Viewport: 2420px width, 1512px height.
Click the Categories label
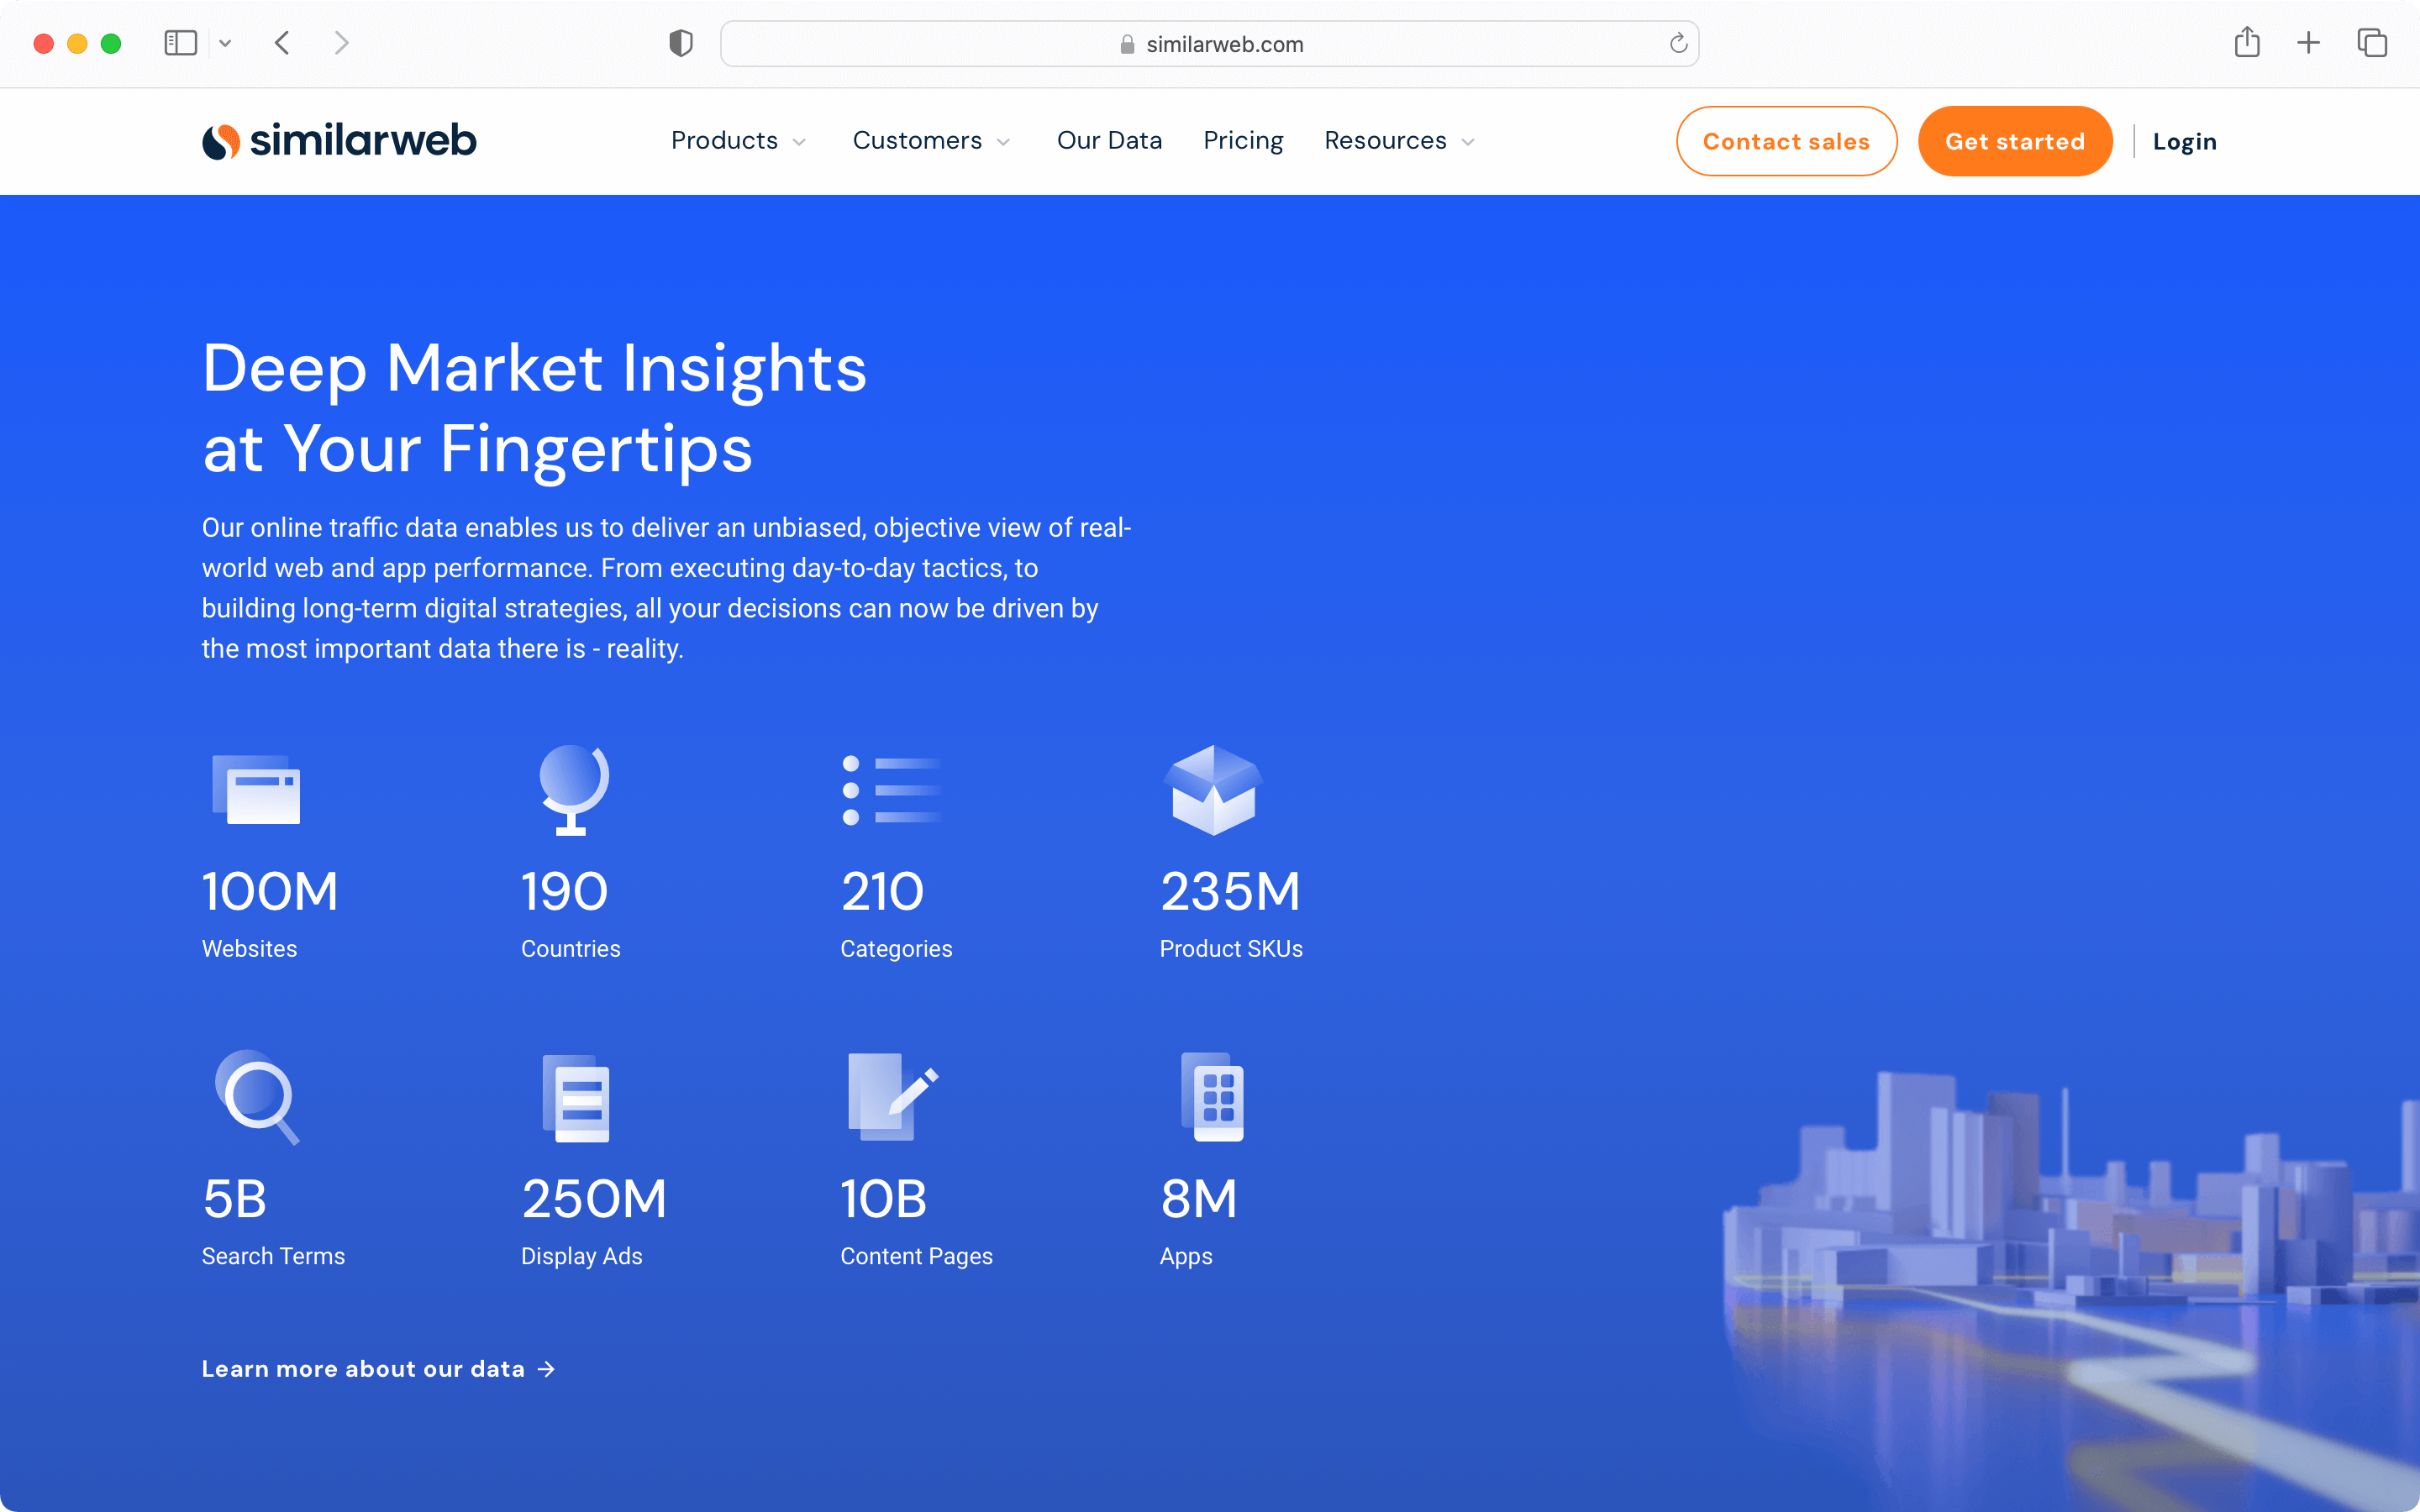point(896,949)
